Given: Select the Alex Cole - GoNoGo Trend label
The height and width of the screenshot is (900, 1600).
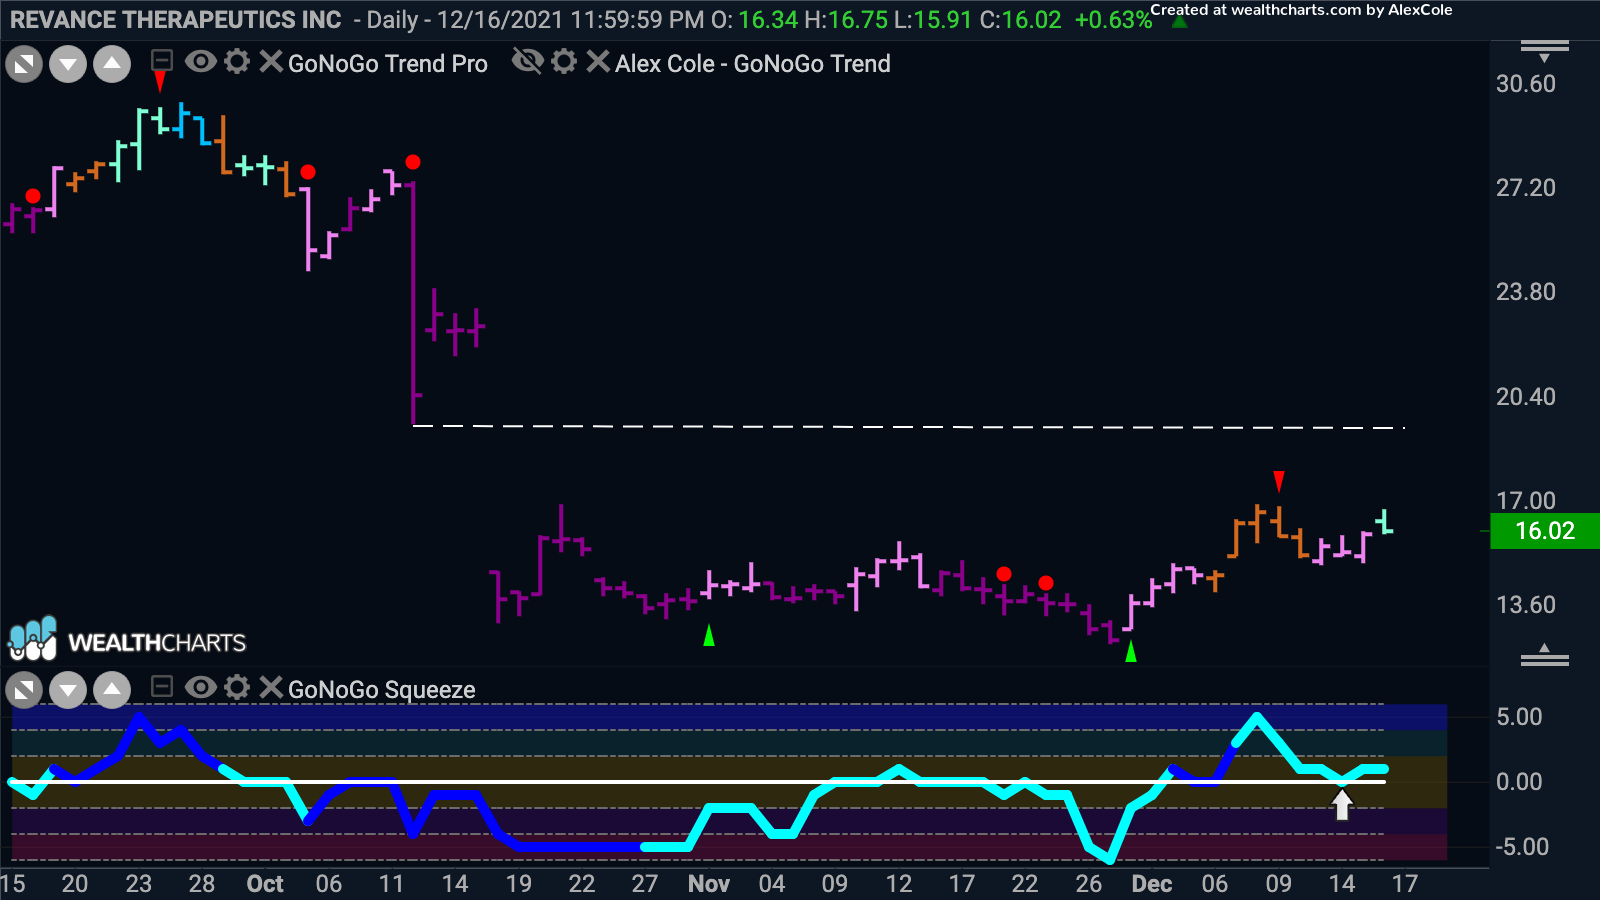Looking at the screenshot, I should click(x=752, y=64).
